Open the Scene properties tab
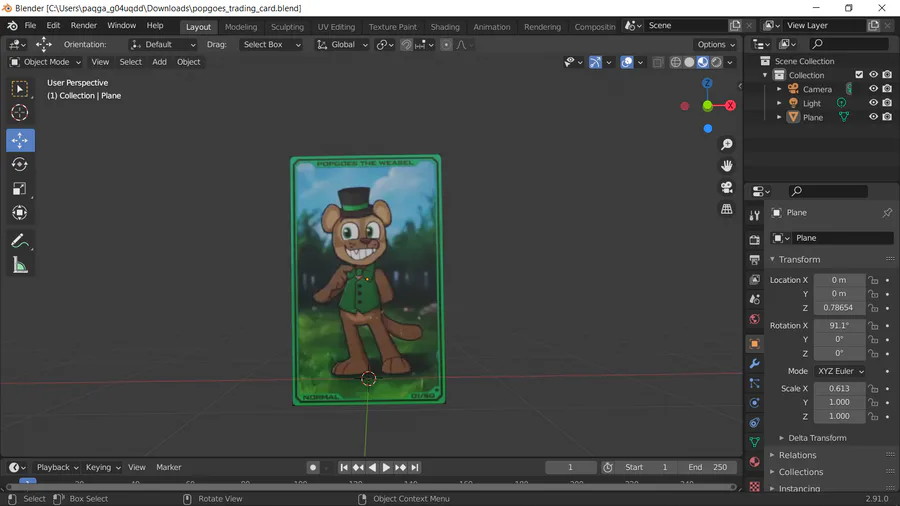Viewport: 900px width, 506px height. tap(755, 299)
